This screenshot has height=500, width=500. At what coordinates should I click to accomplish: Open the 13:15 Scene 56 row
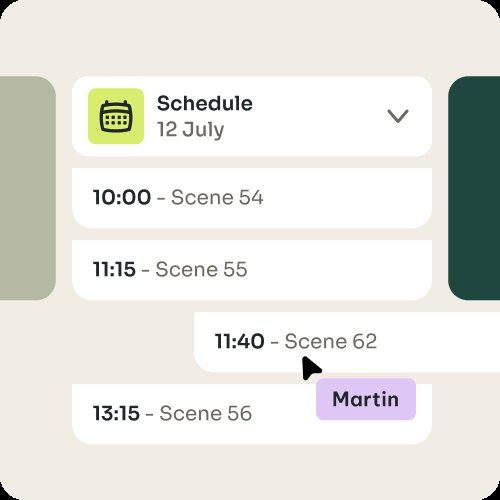(x=252, y=414)
